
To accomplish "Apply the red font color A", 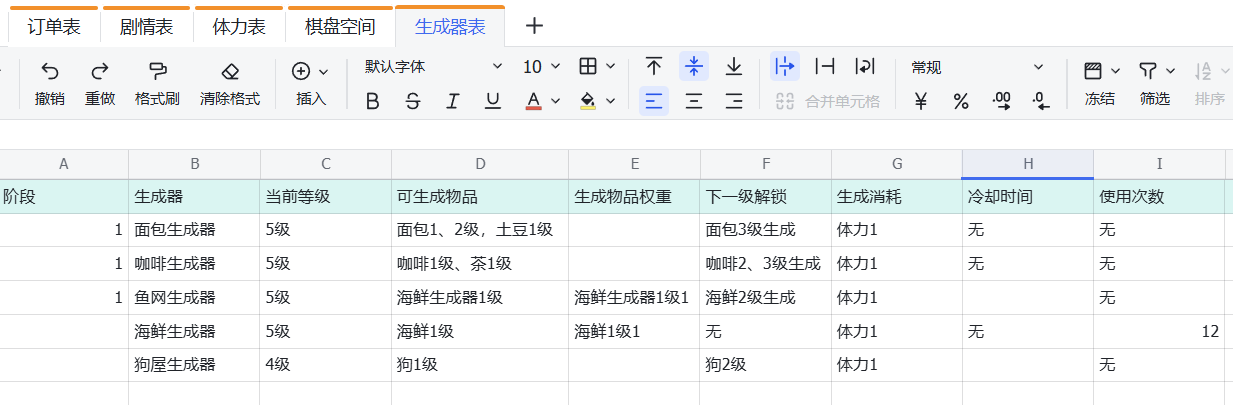I will point(533,101).
